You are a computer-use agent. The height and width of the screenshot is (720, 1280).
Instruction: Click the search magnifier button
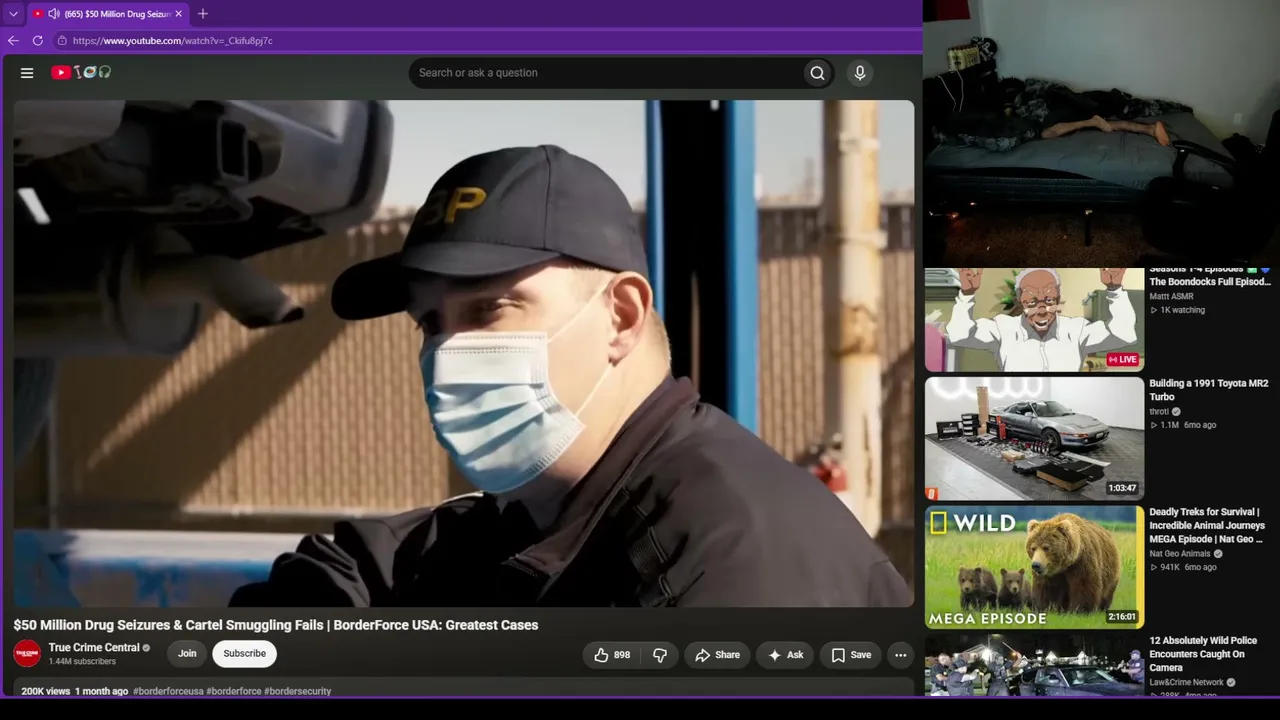pyautogui.click(x=817, y=73)
